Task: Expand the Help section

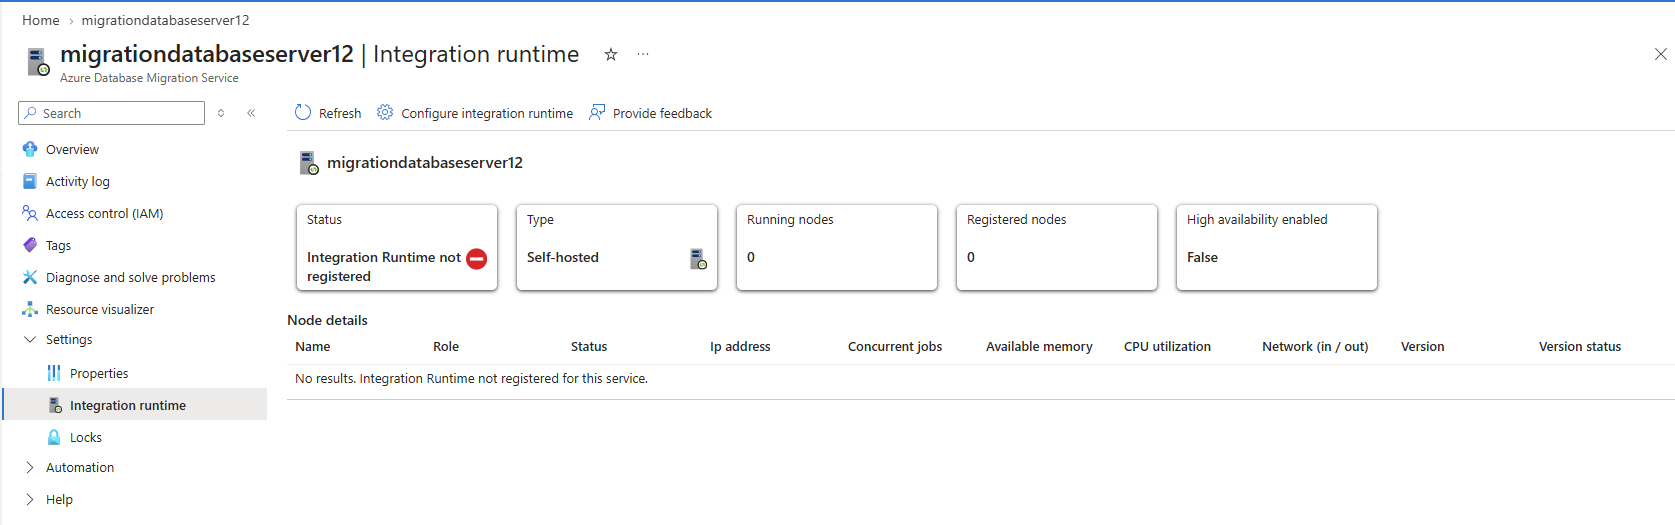Action: click(x=30, y=499)
